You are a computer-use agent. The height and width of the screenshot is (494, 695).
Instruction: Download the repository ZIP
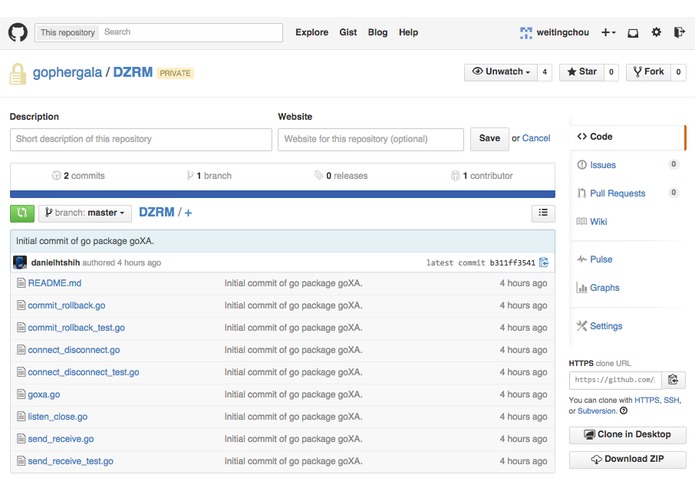[628, 459]
